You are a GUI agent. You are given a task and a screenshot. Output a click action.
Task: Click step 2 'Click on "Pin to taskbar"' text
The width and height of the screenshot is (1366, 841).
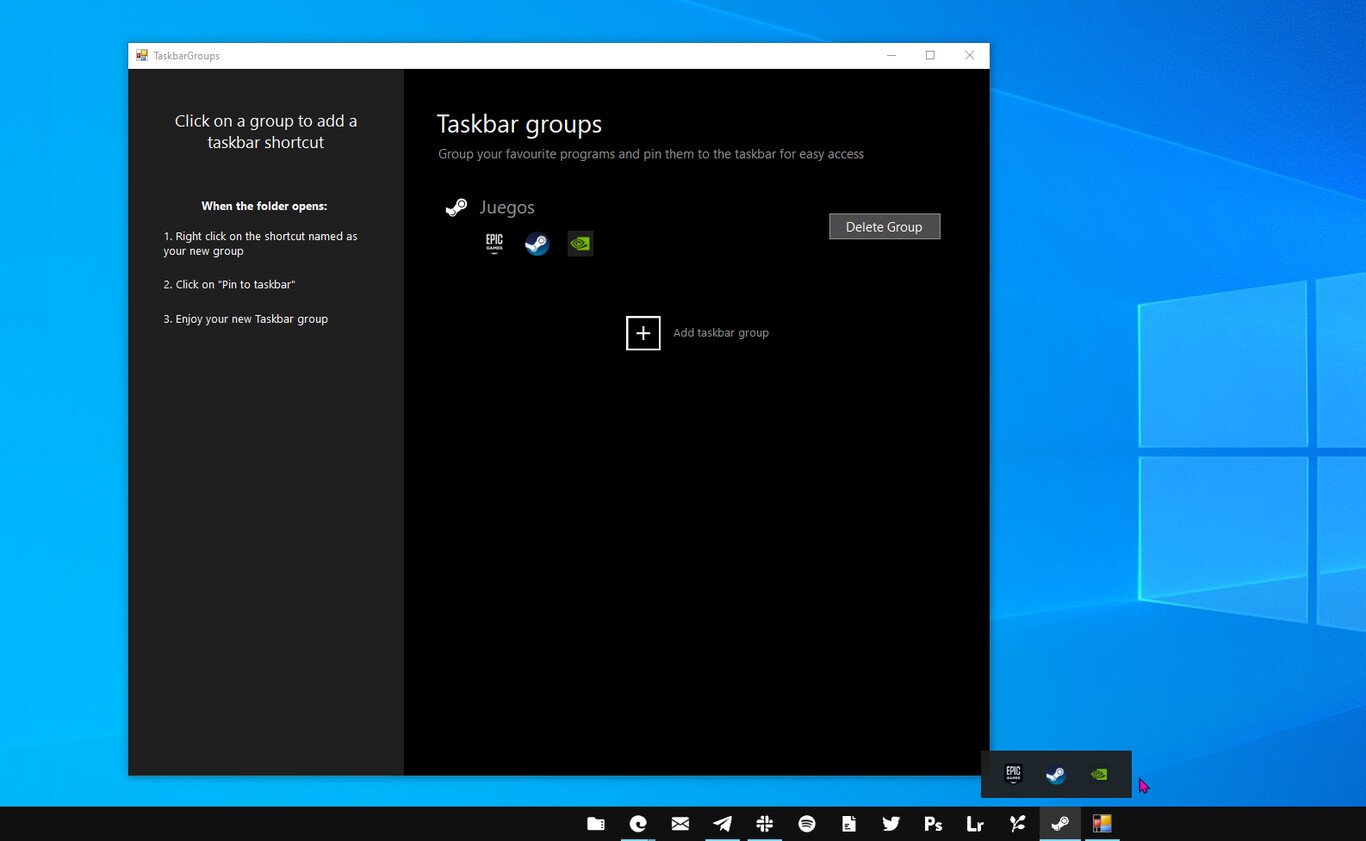(x=229, y=285)
